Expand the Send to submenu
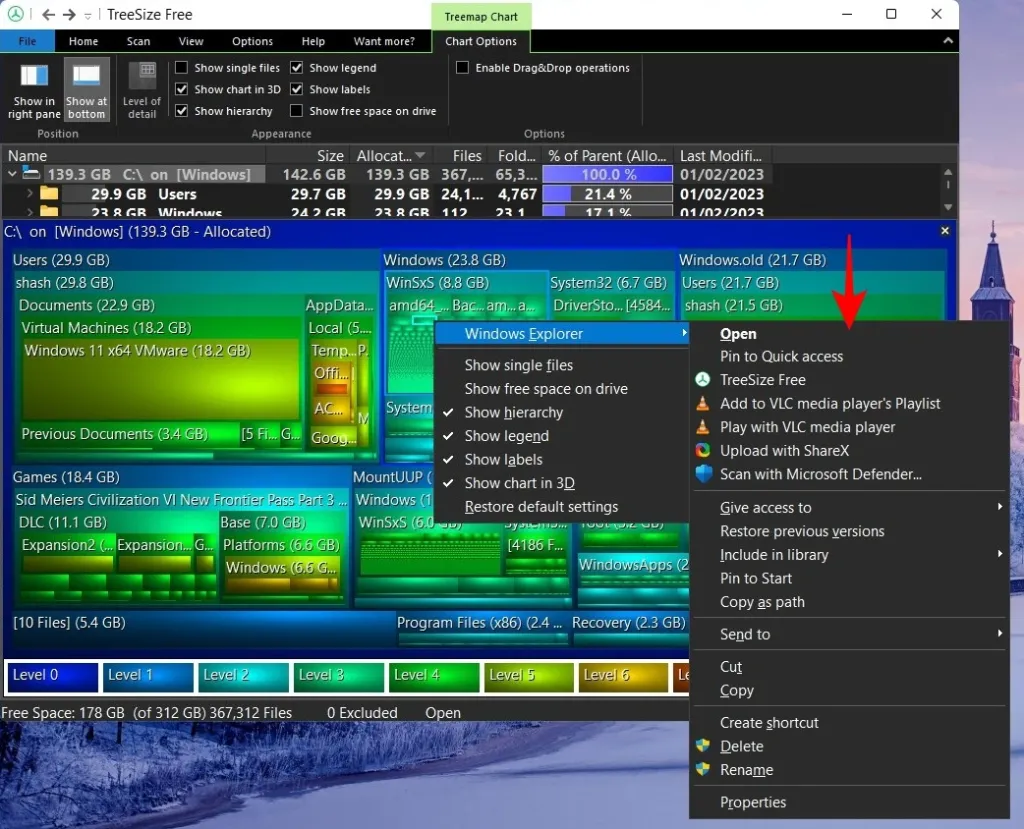The width and height of the screenshot is (1024, 829). [x=745, y=634]
